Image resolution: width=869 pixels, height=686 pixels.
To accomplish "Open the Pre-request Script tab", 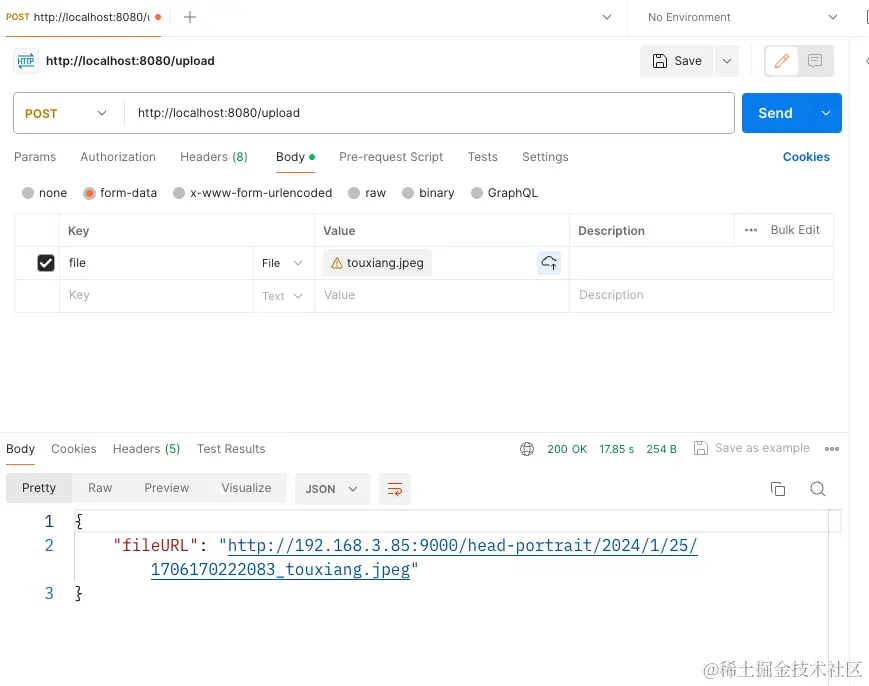I will coord(391,157).
